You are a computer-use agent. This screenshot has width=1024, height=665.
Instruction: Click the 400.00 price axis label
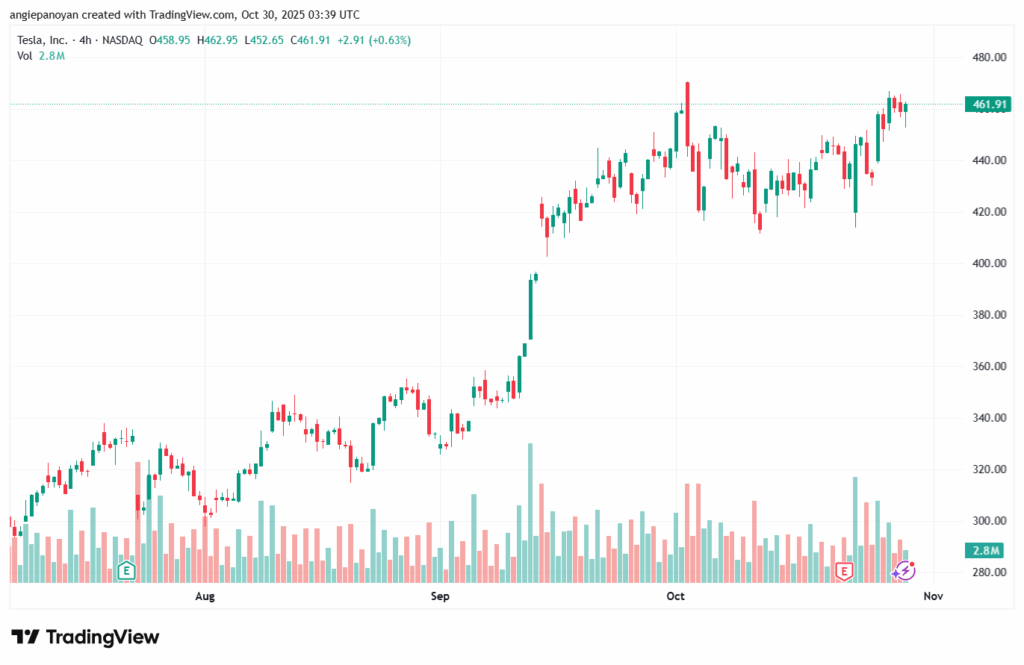tap(989, 264)
